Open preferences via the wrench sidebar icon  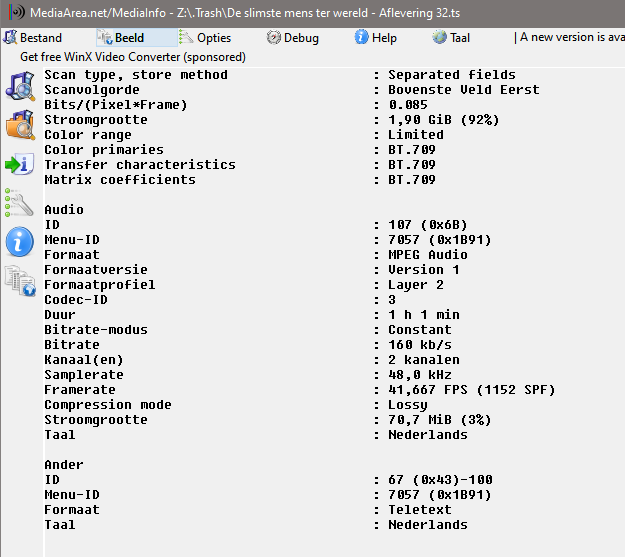[20, 203]
